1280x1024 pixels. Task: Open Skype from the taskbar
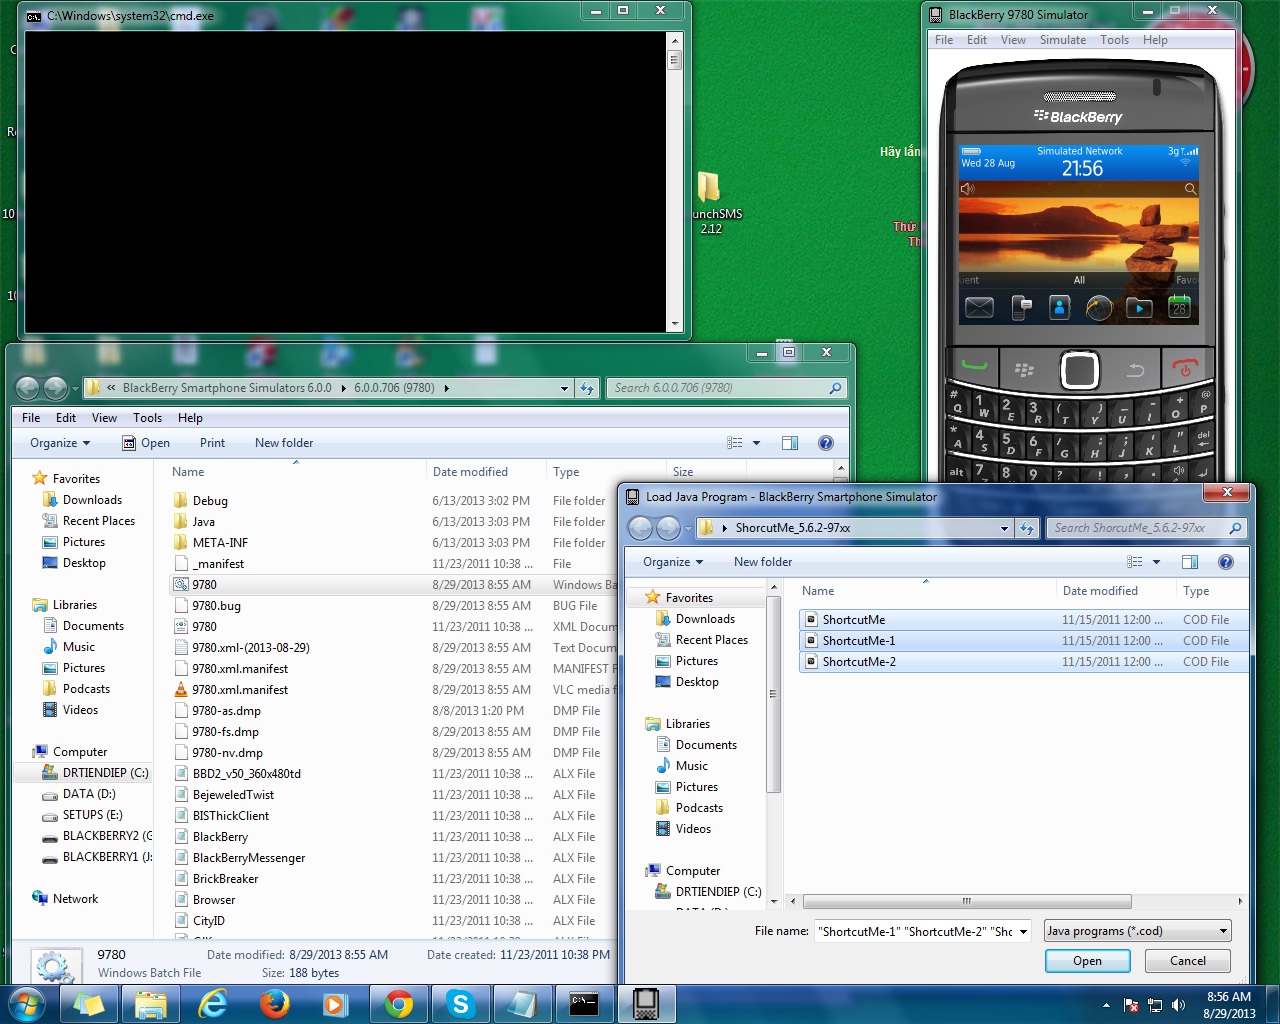click(x=461, y=1003)
